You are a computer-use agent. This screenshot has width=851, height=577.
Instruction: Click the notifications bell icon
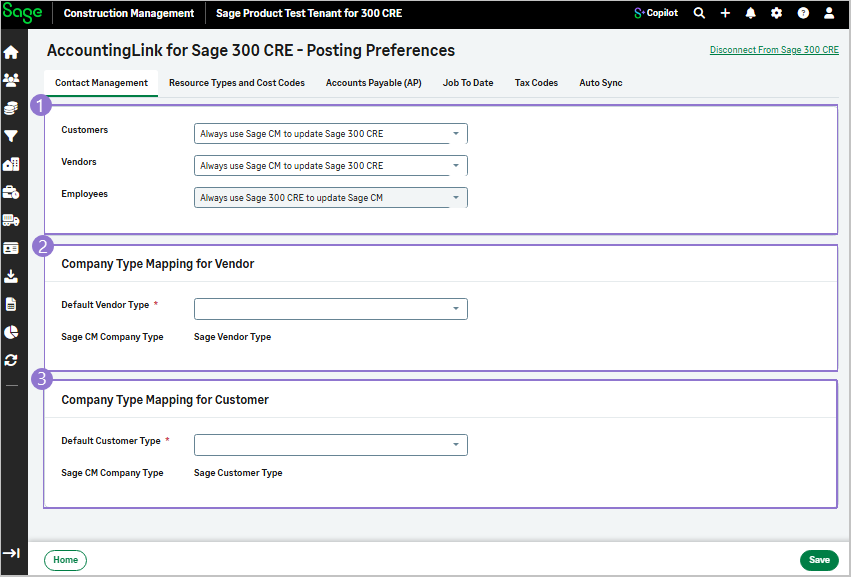click(751, 13)
